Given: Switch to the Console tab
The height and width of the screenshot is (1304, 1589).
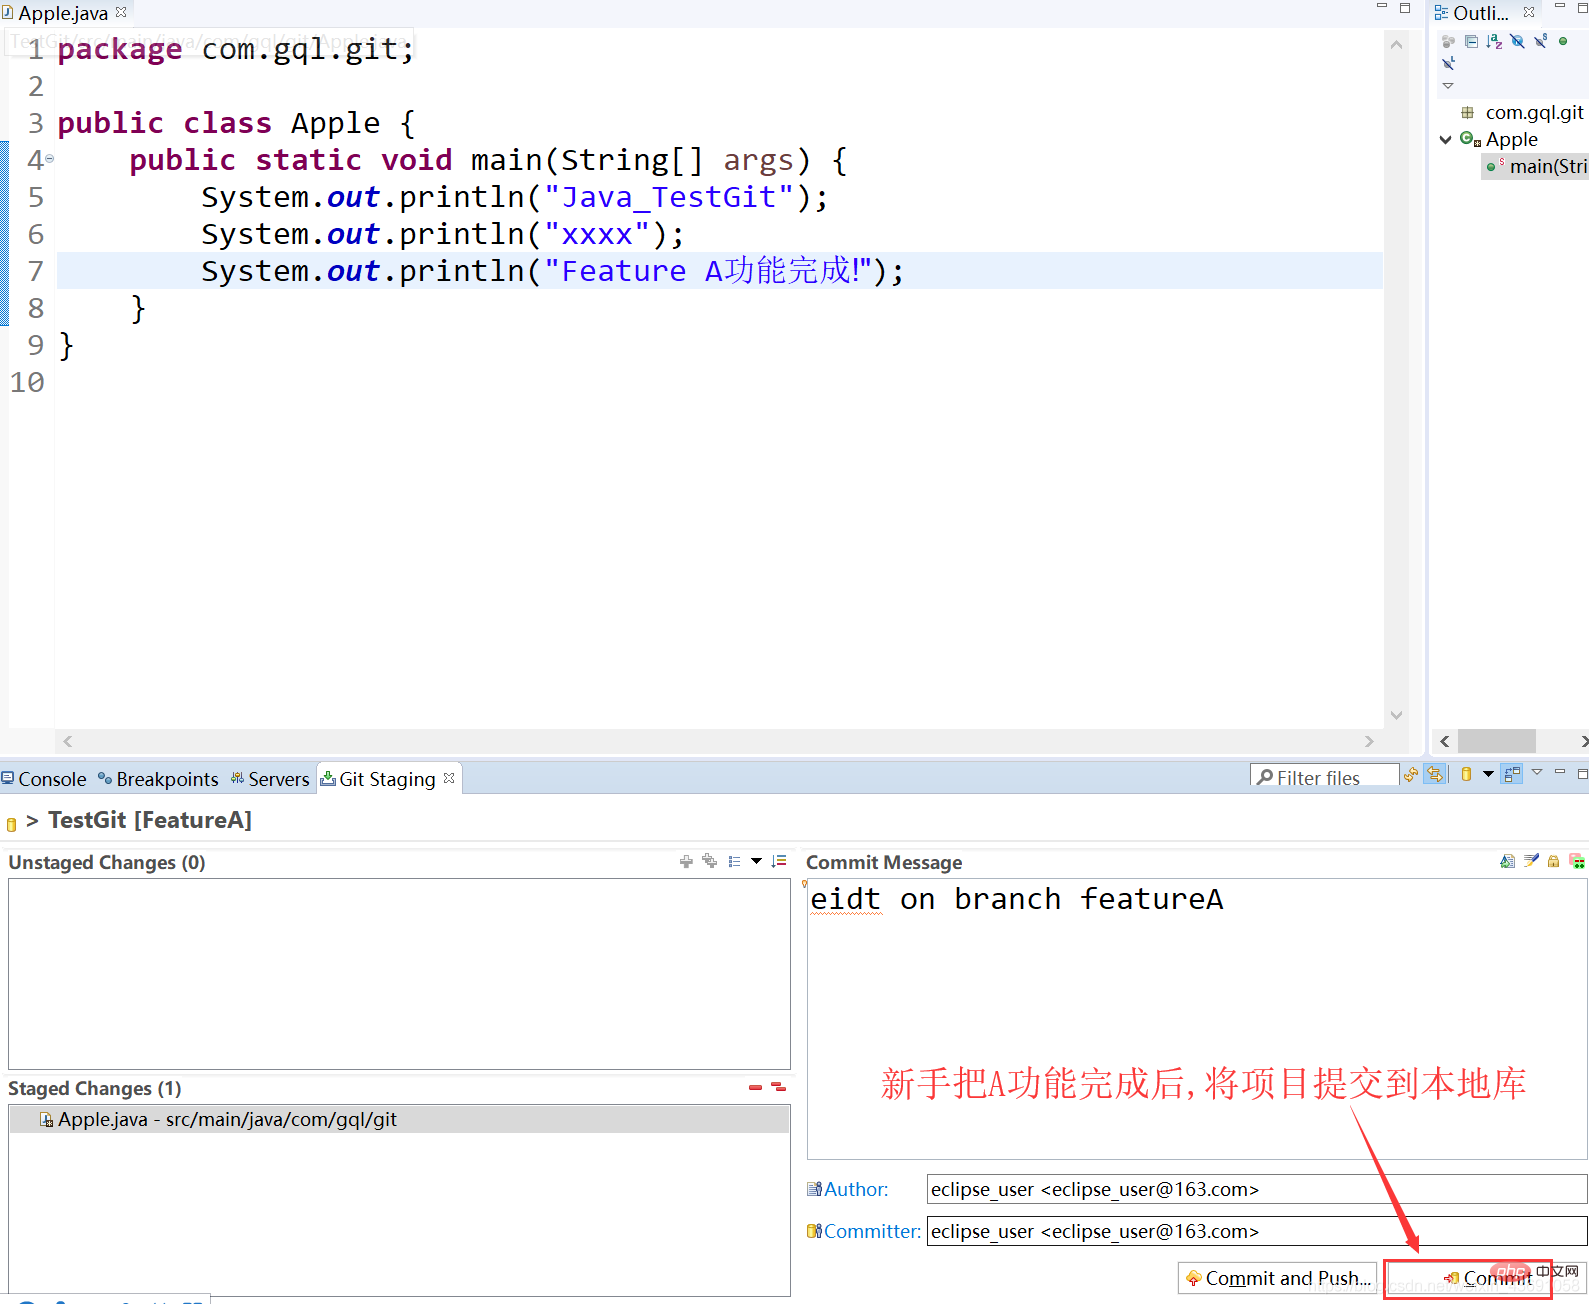Looking at the screenshot, I should [x=44, y=779].
